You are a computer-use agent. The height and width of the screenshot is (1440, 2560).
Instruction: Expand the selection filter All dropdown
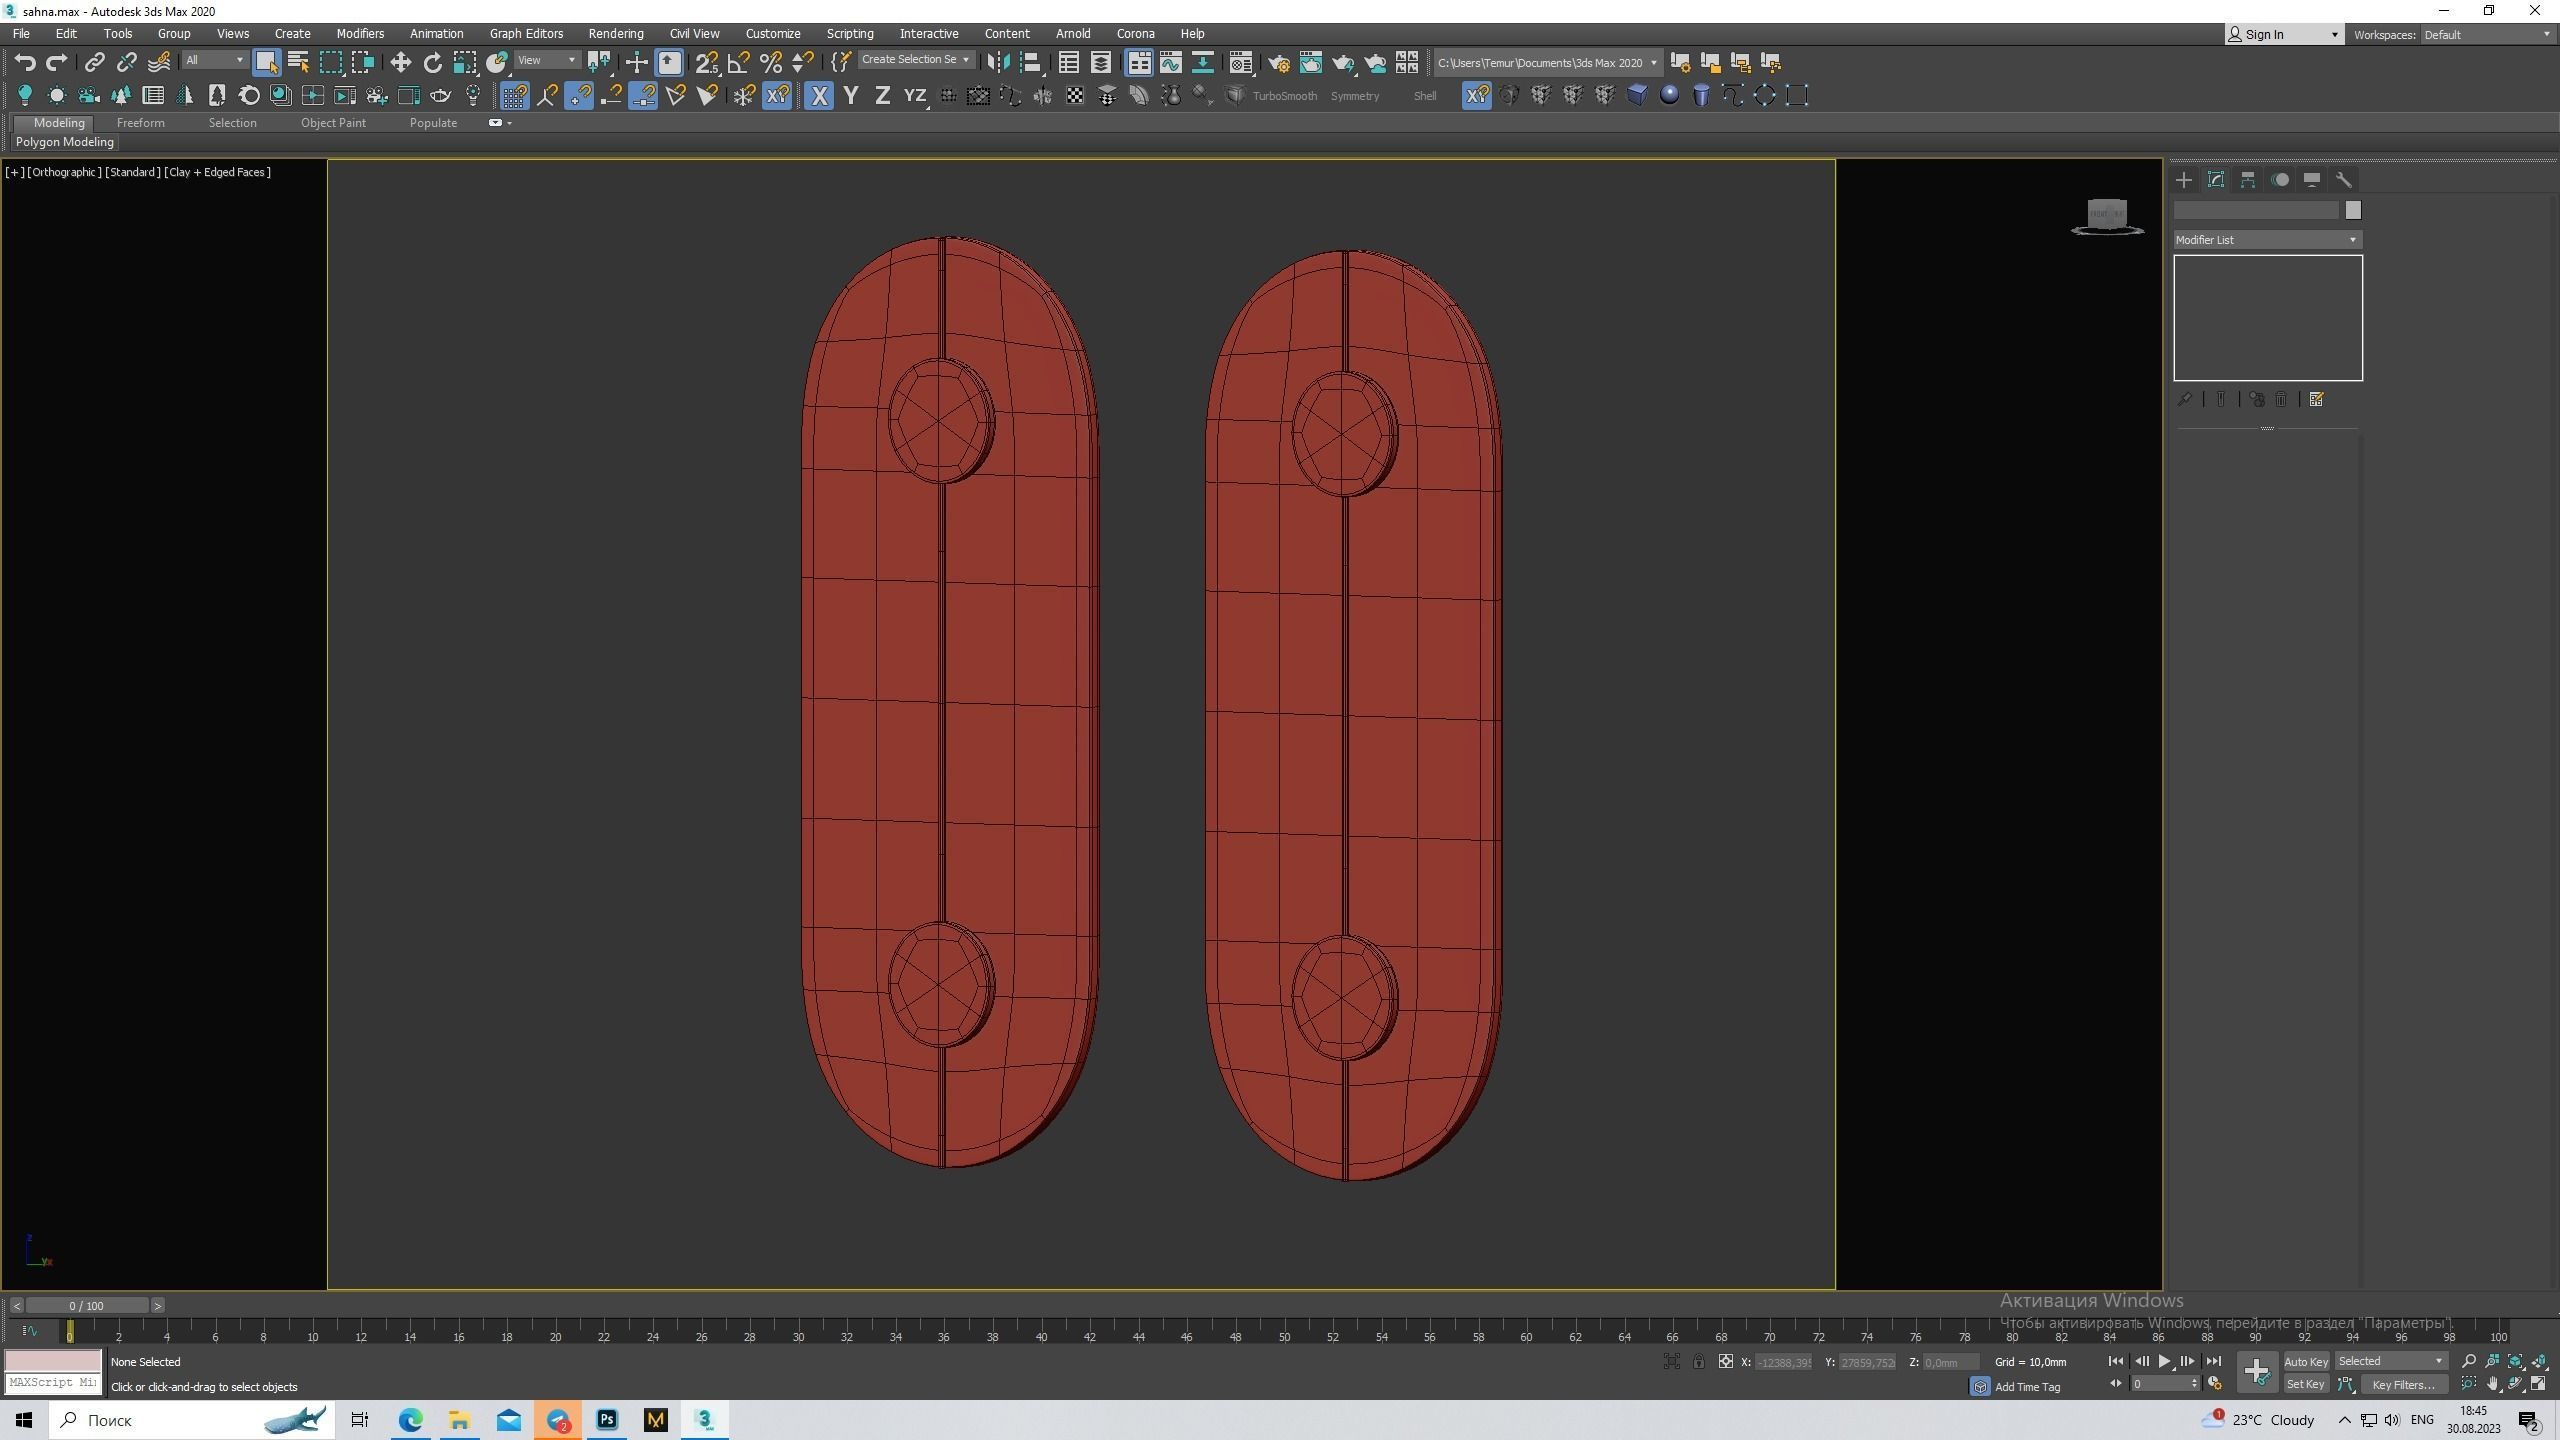[214, 61]
